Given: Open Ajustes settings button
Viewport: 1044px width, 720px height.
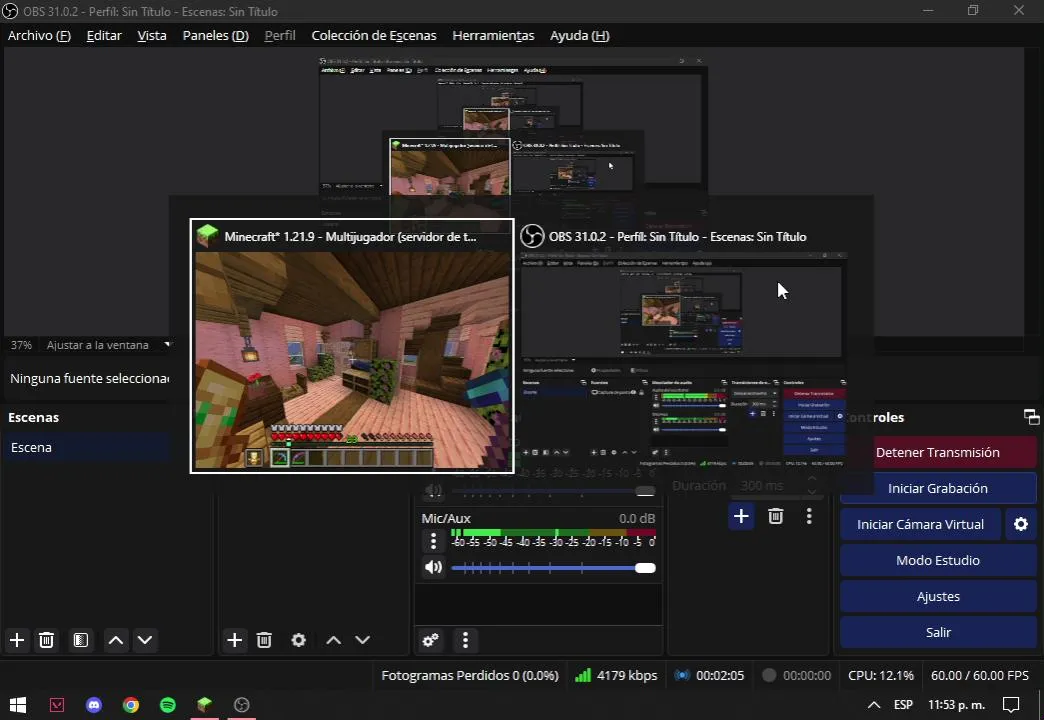Looking at the screenshot, I should pos(938,596).
